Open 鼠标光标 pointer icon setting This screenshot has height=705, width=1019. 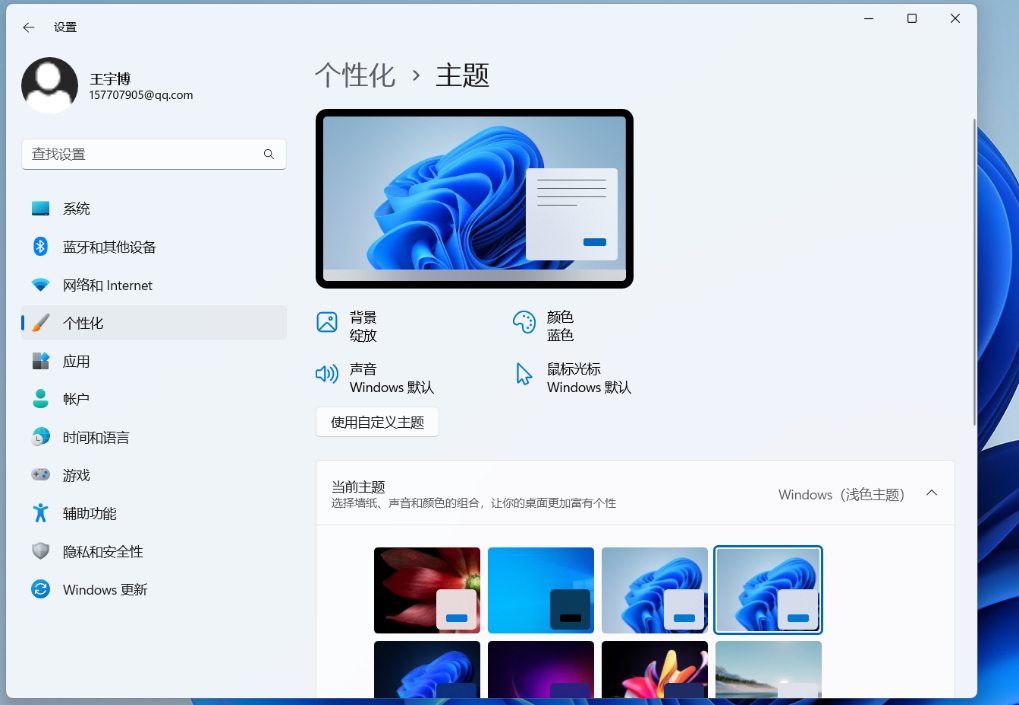point(524,374)
